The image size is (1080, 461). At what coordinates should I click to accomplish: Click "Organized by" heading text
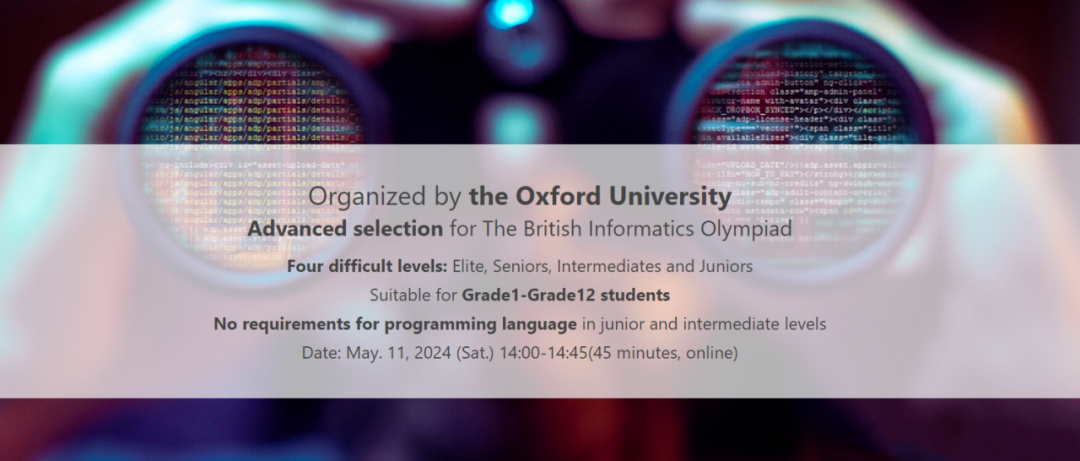384,198
